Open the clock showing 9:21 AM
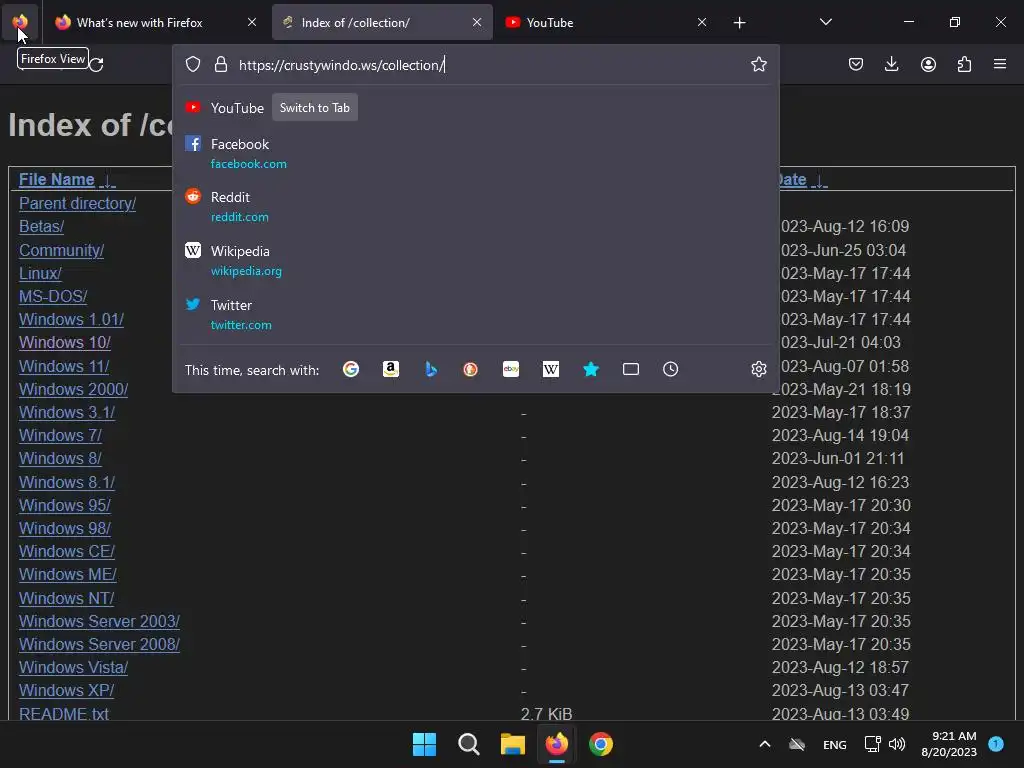1024x768 pixels. tap(949, 744)
